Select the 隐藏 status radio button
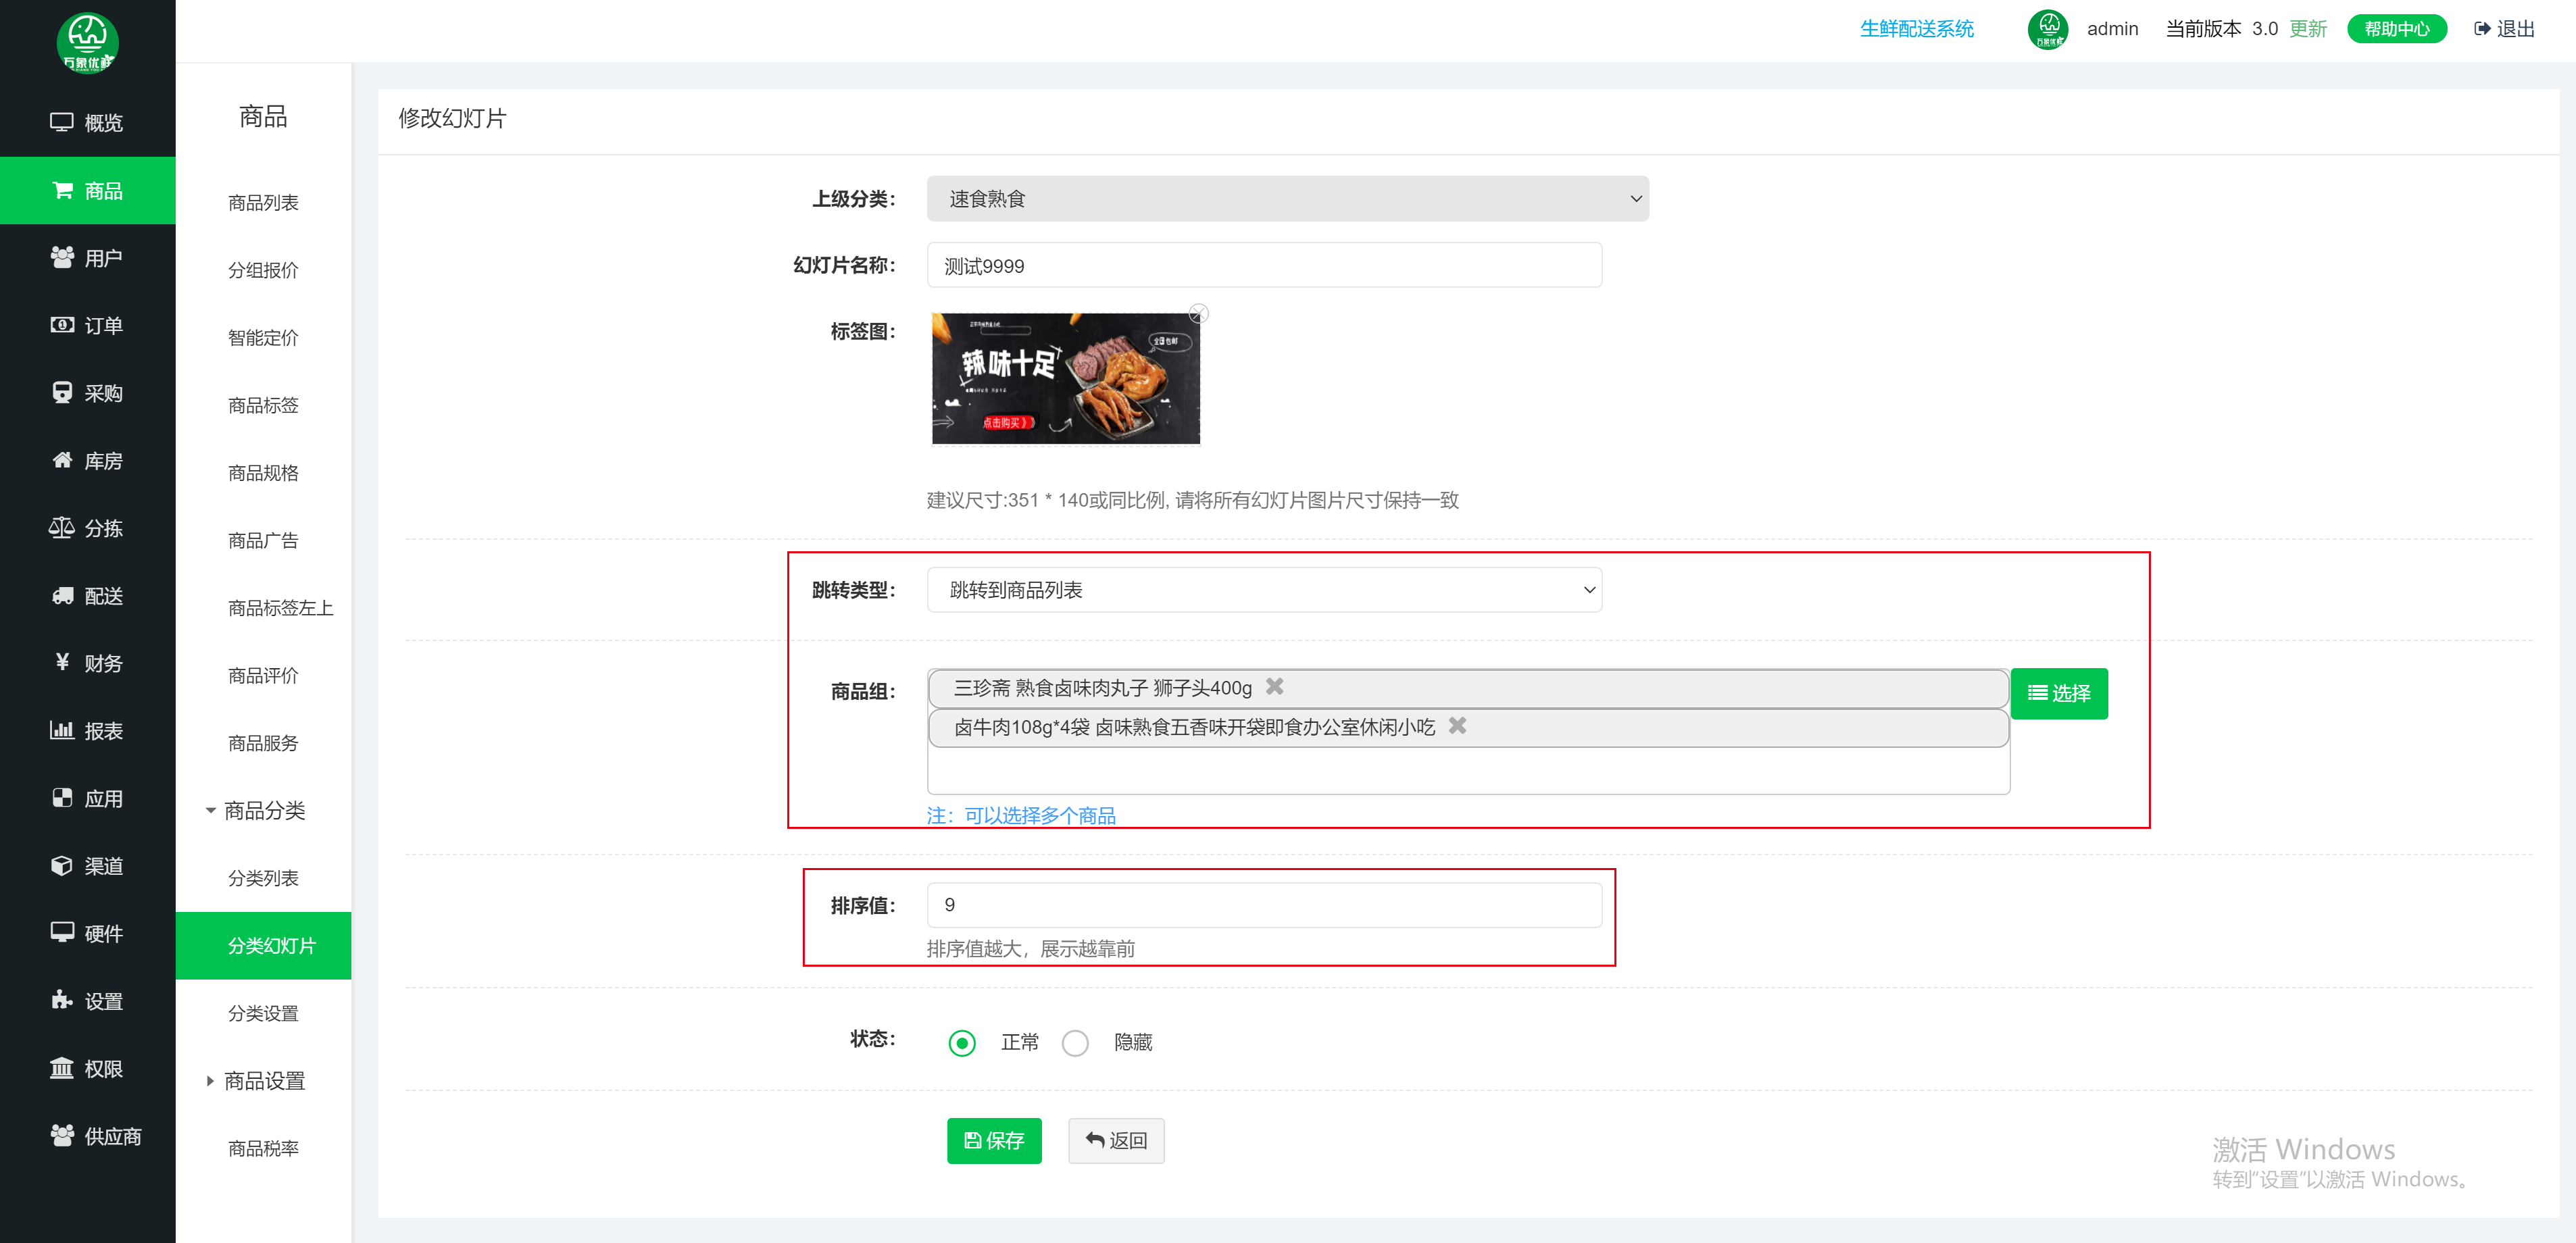Viewport: 2576px width, 1243px height. [x=1075, y=1042]
